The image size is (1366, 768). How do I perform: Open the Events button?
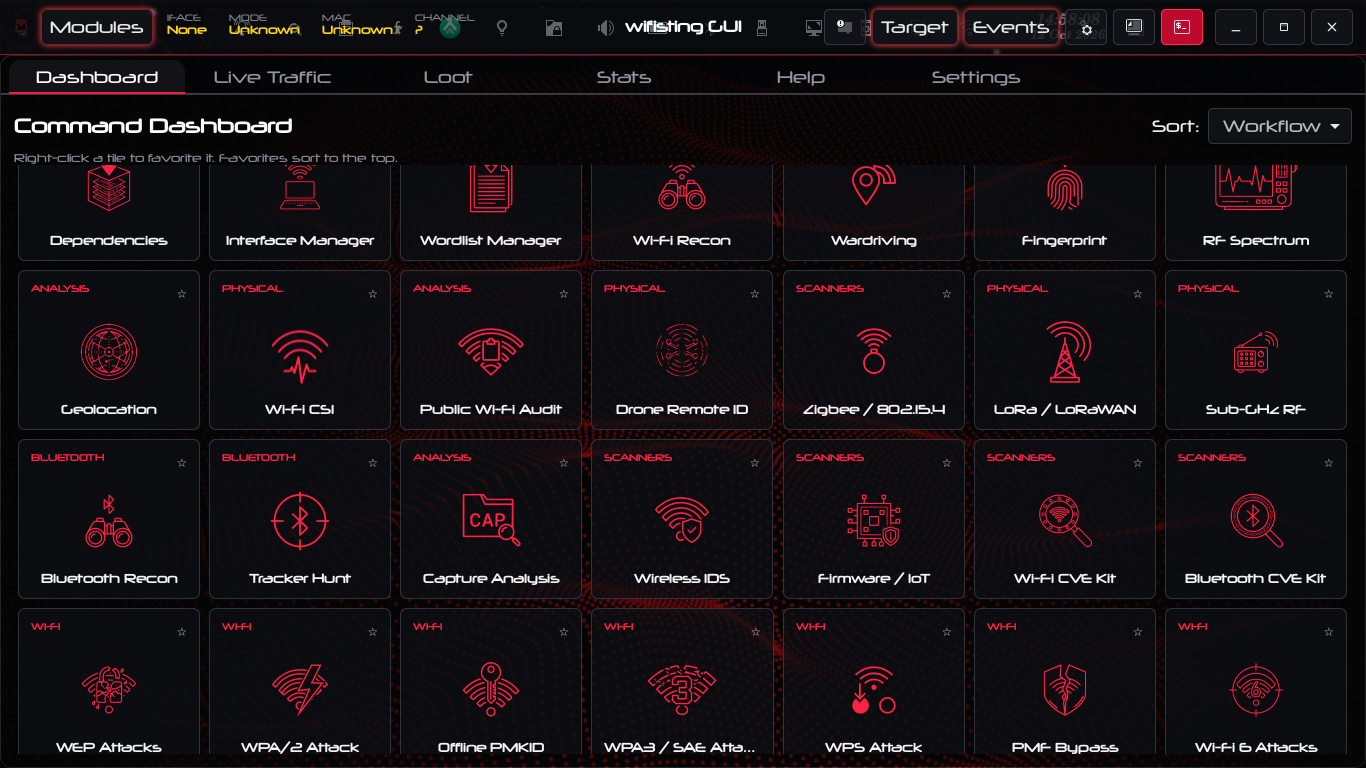click(1011, 28)
